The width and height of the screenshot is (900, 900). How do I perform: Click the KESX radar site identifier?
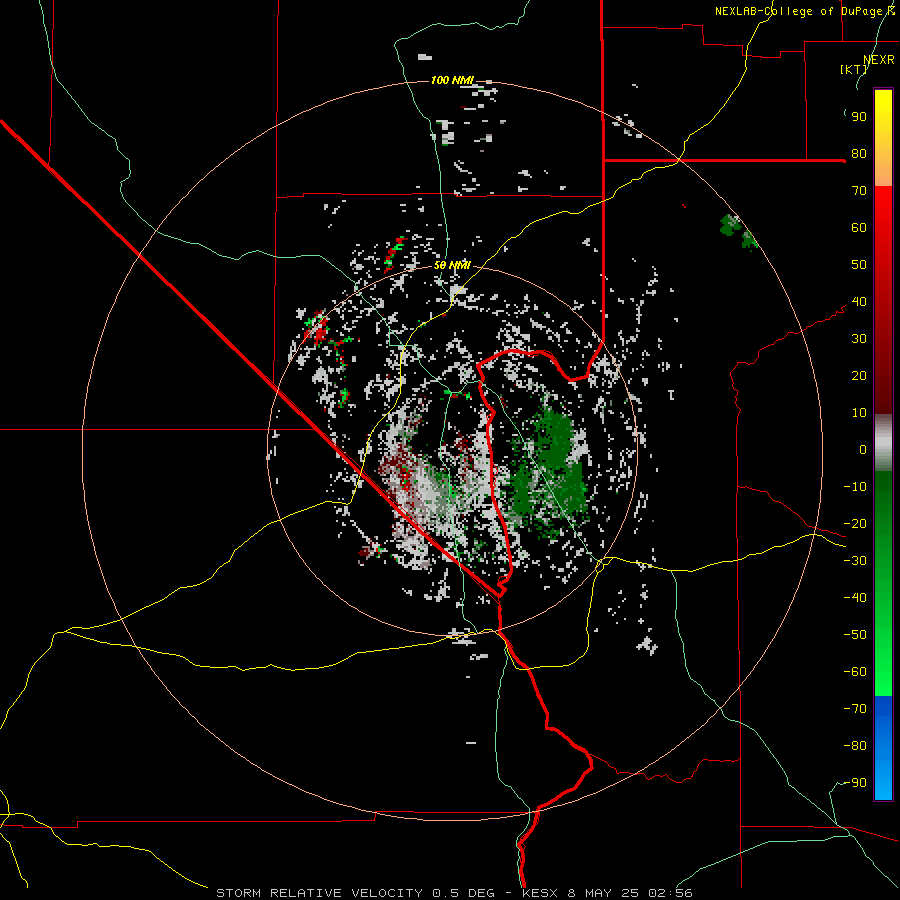point(540,893)
